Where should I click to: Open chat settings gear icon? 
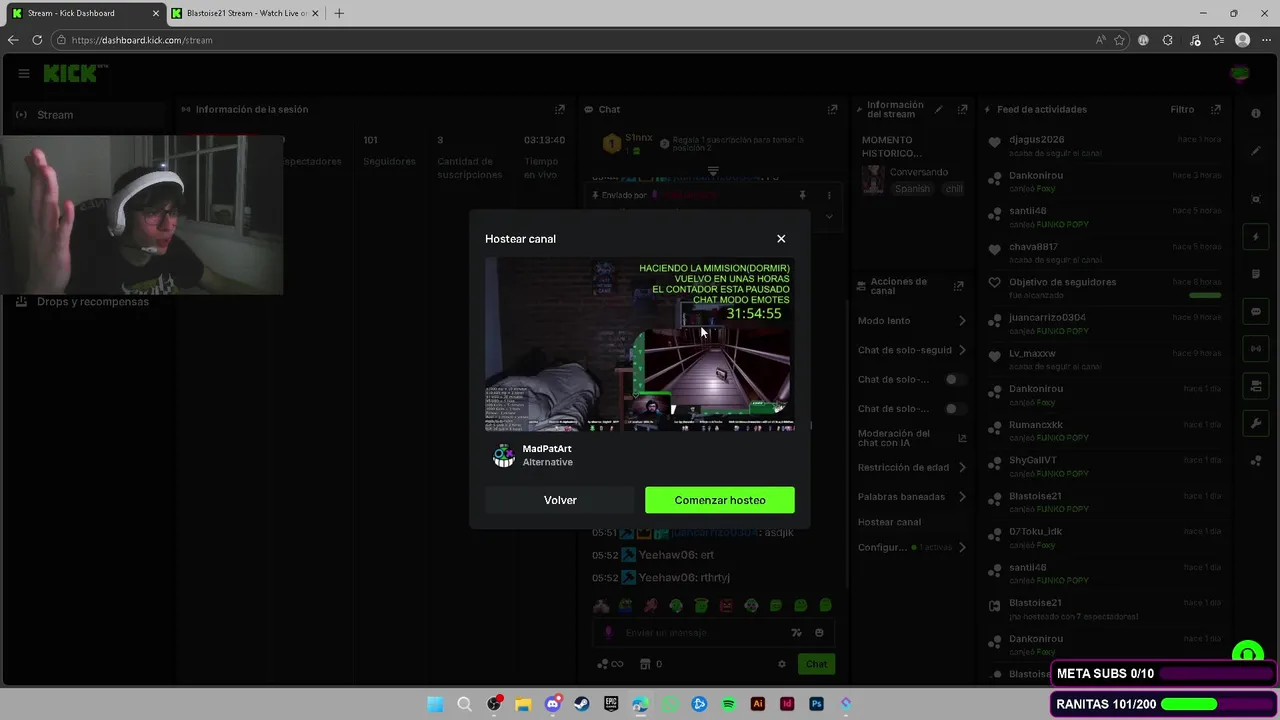pyautogui.click(x=782, y=664)
